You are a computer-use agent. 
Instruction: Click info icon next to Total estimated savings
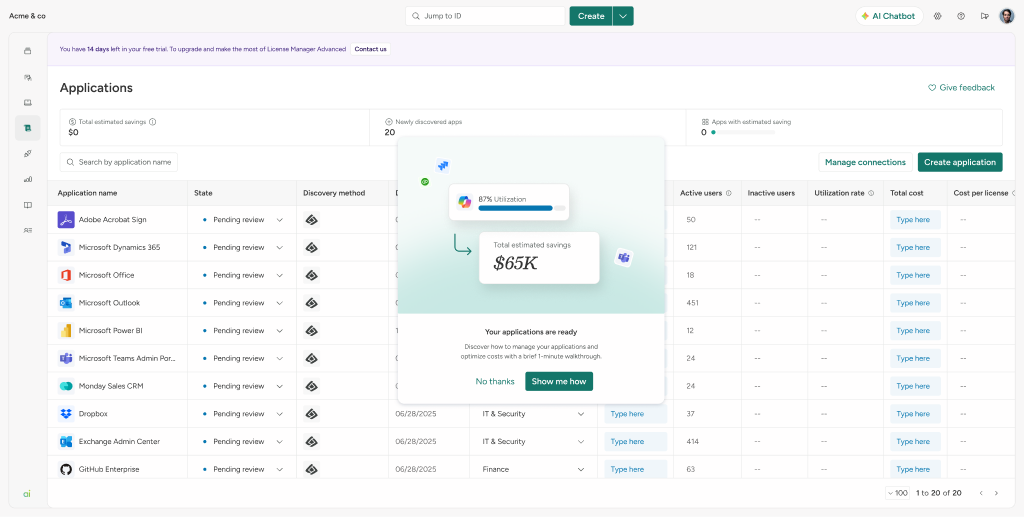tap(153, 121)
